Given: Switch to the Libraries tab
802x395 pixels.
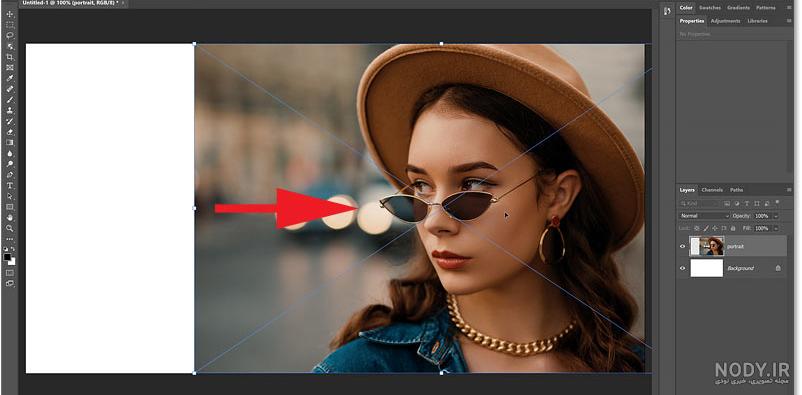Looking at the screenshot, I should (x=757, y=21).
